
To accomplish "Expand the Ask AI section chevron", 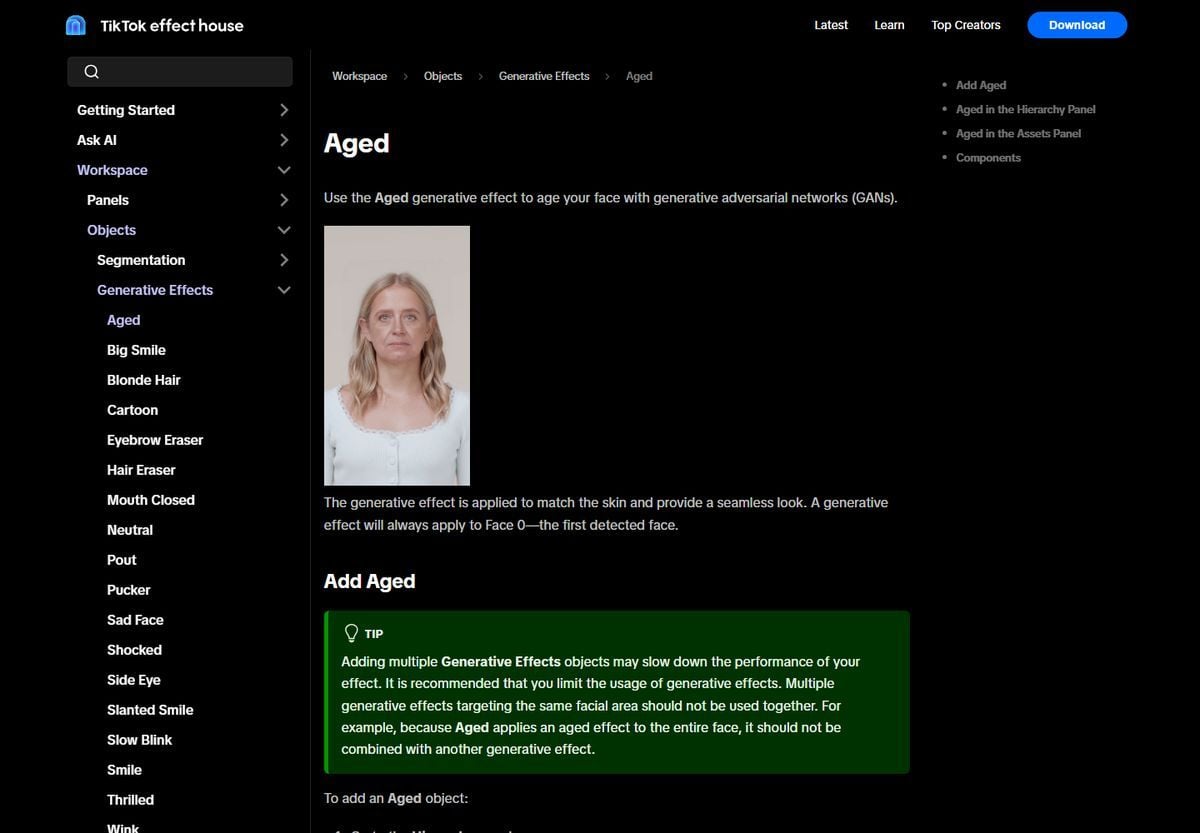I will pyautogui.click(x=284, y=140).
